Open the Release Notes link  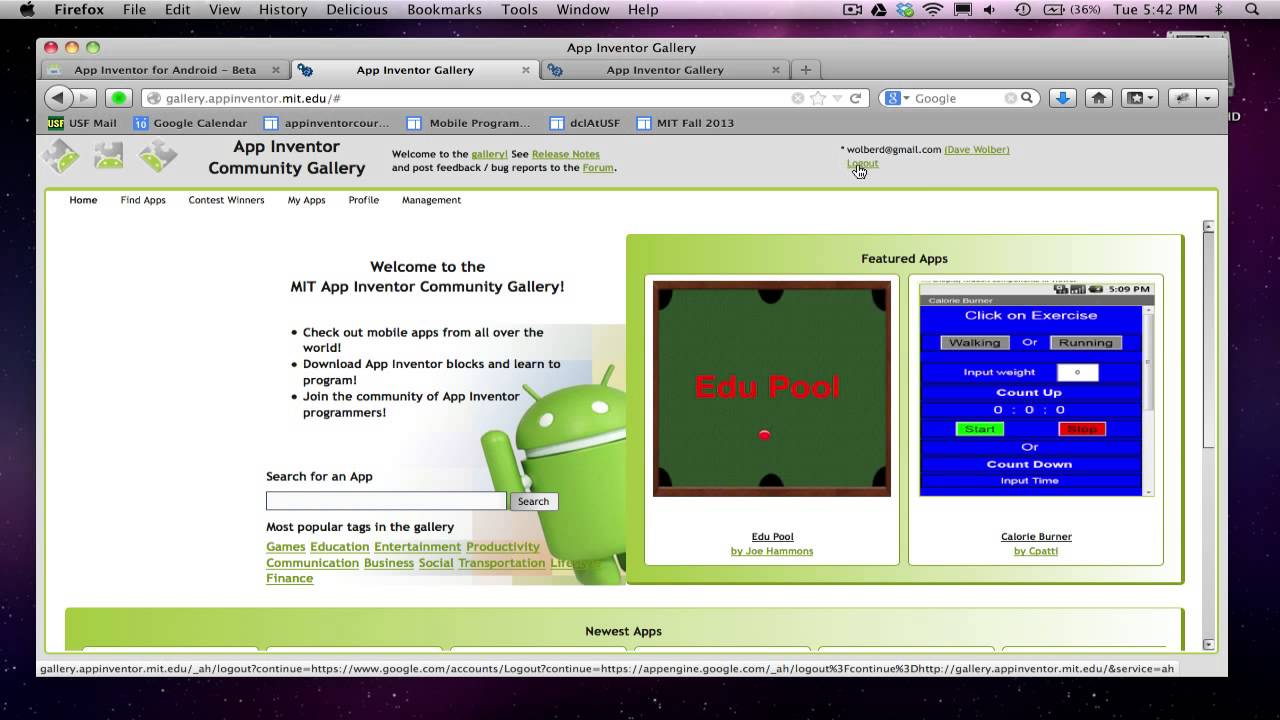[x=566, y=154]
